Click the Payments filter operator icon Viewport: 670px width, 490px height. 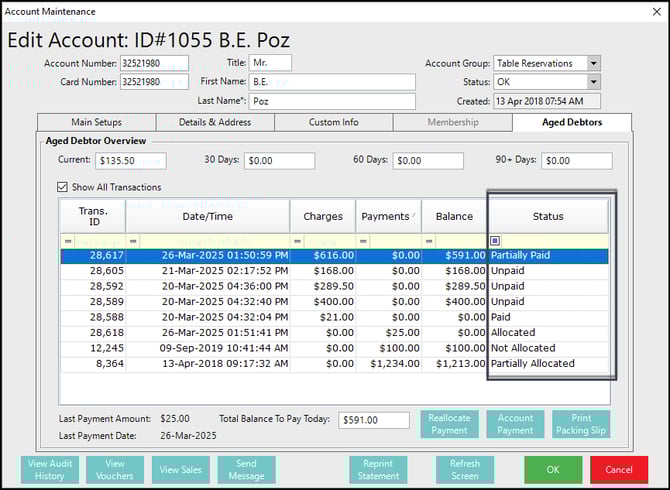[x=363, y=241]
